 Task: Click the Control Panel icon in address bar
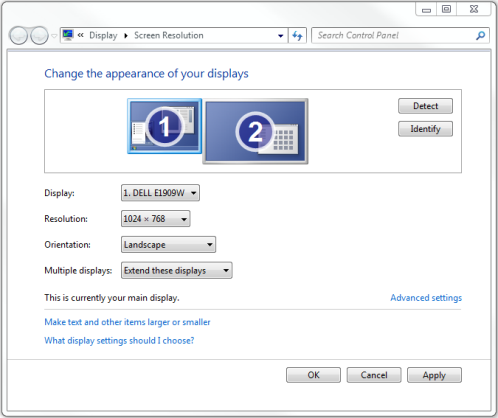pos(68,35)
